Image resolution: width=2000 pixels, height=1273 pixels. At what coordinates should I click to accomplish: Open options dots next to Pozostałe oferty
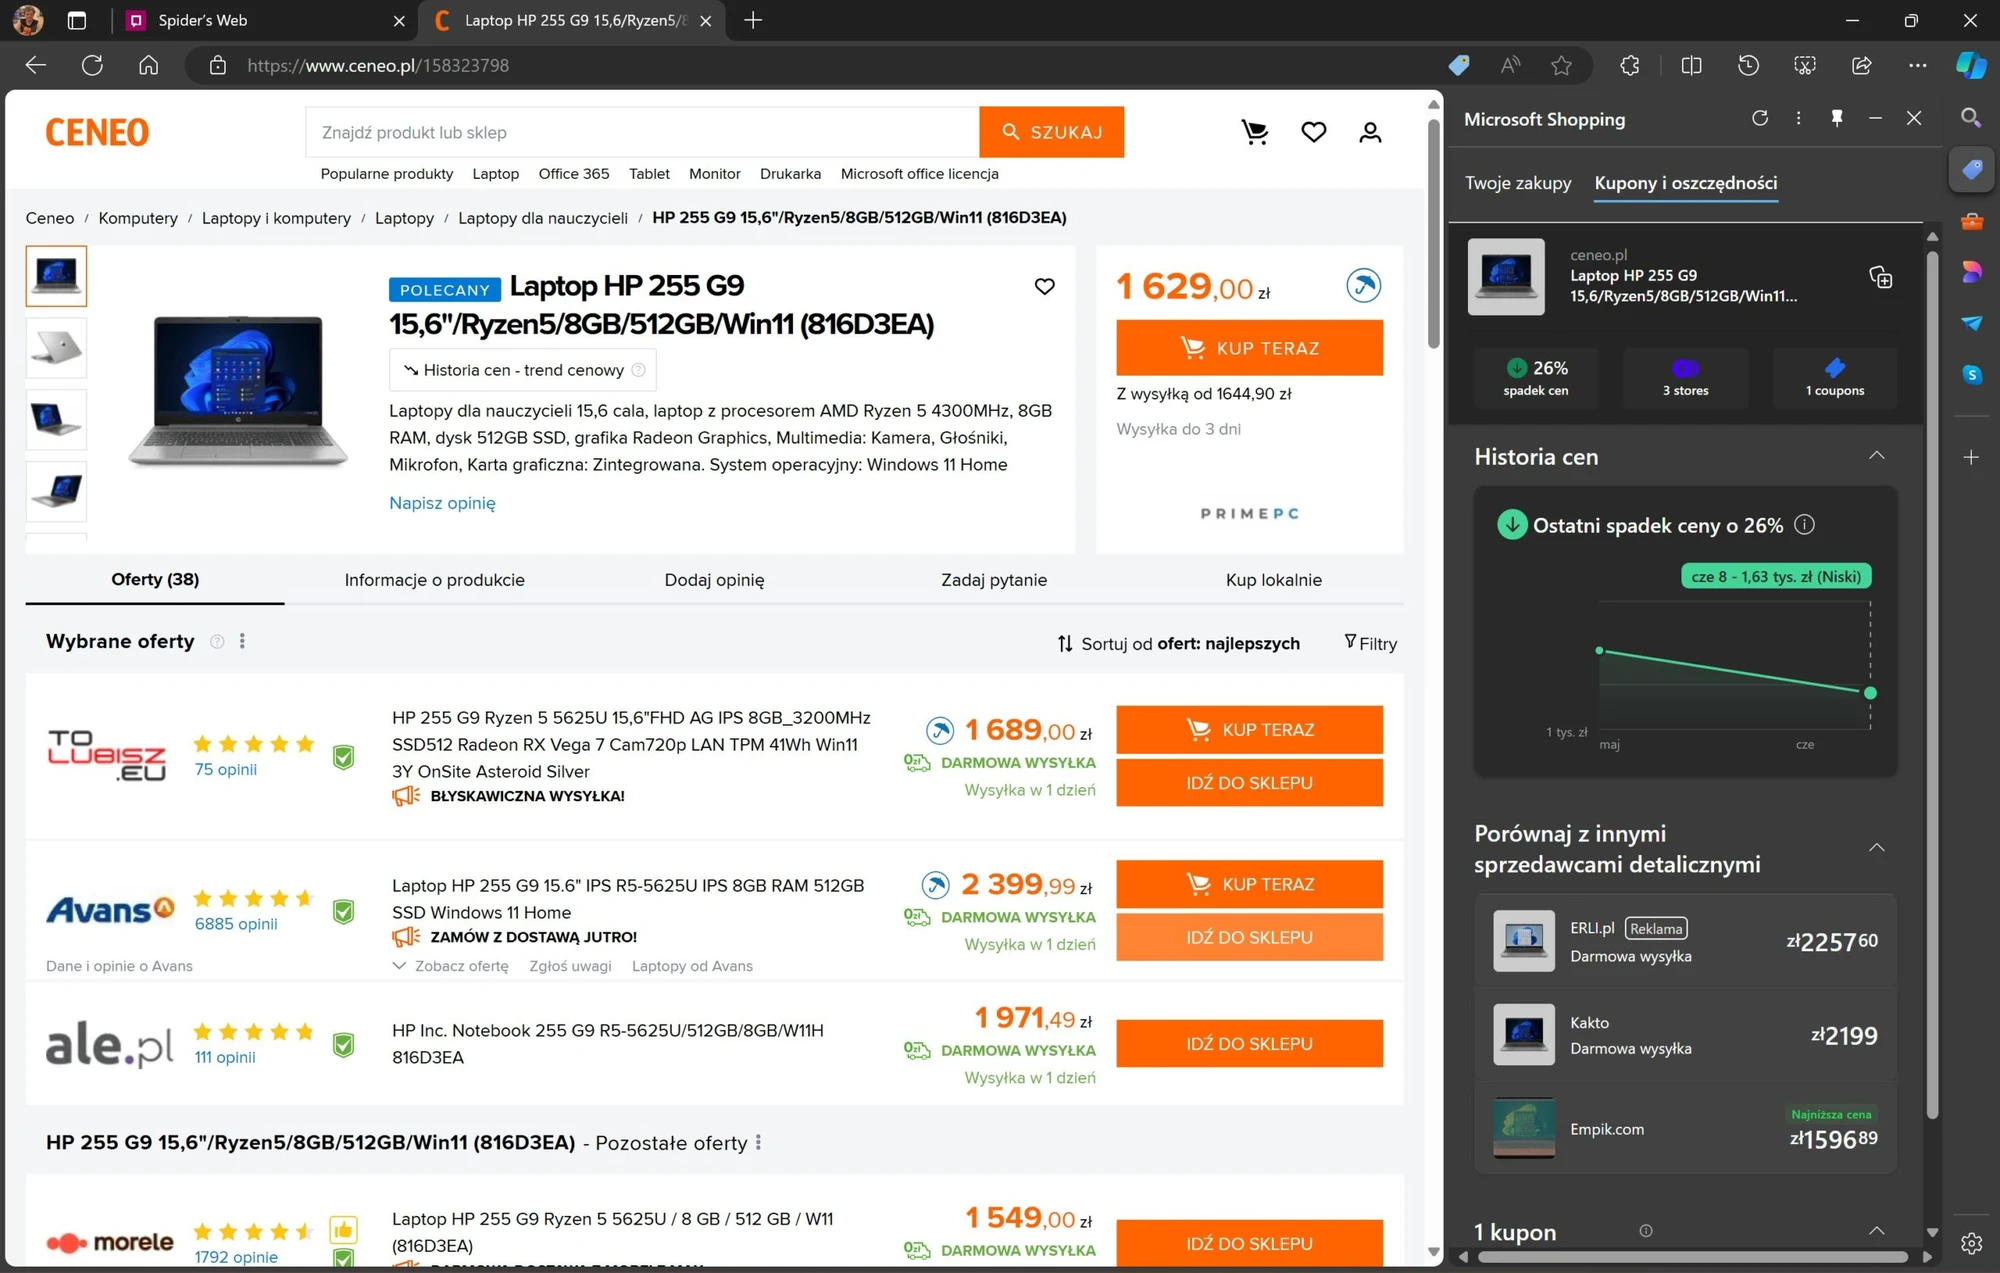(758, 1142)
